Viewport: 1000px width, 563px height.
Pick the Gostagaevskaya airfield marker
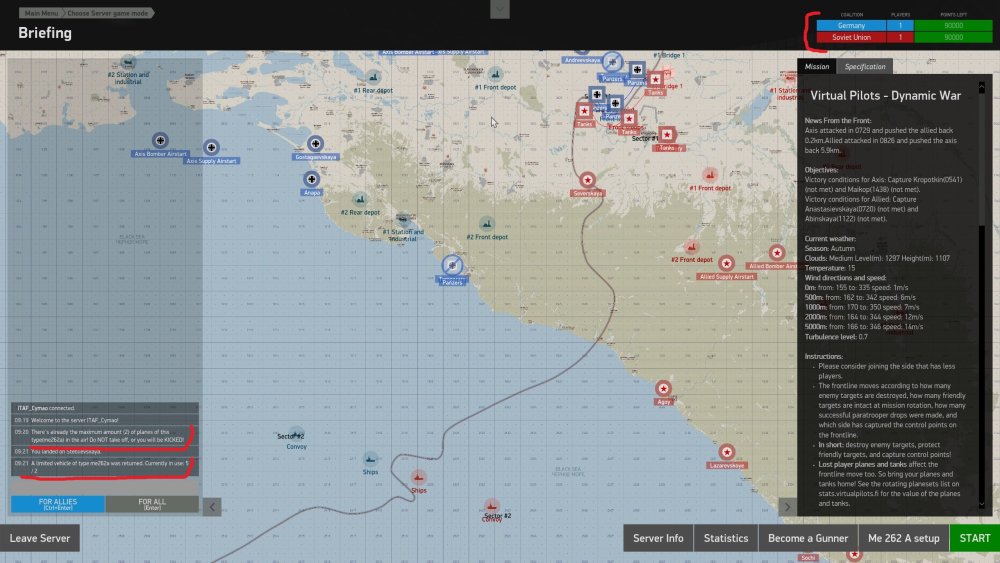(x=315, y=143)
